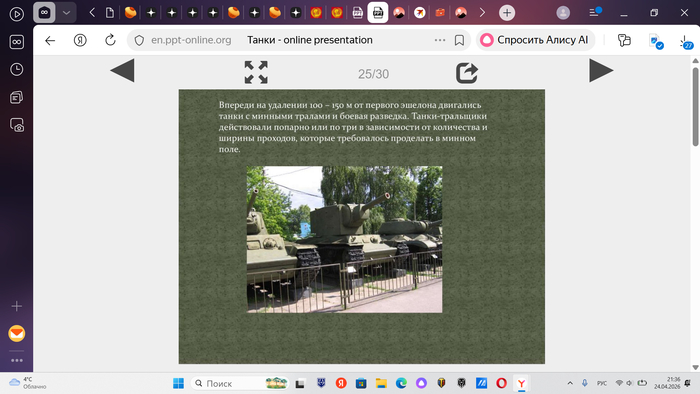The image size is (700, 394).
Task: Open the downloads icon with badge 27
Action: [x=686, y=42]
